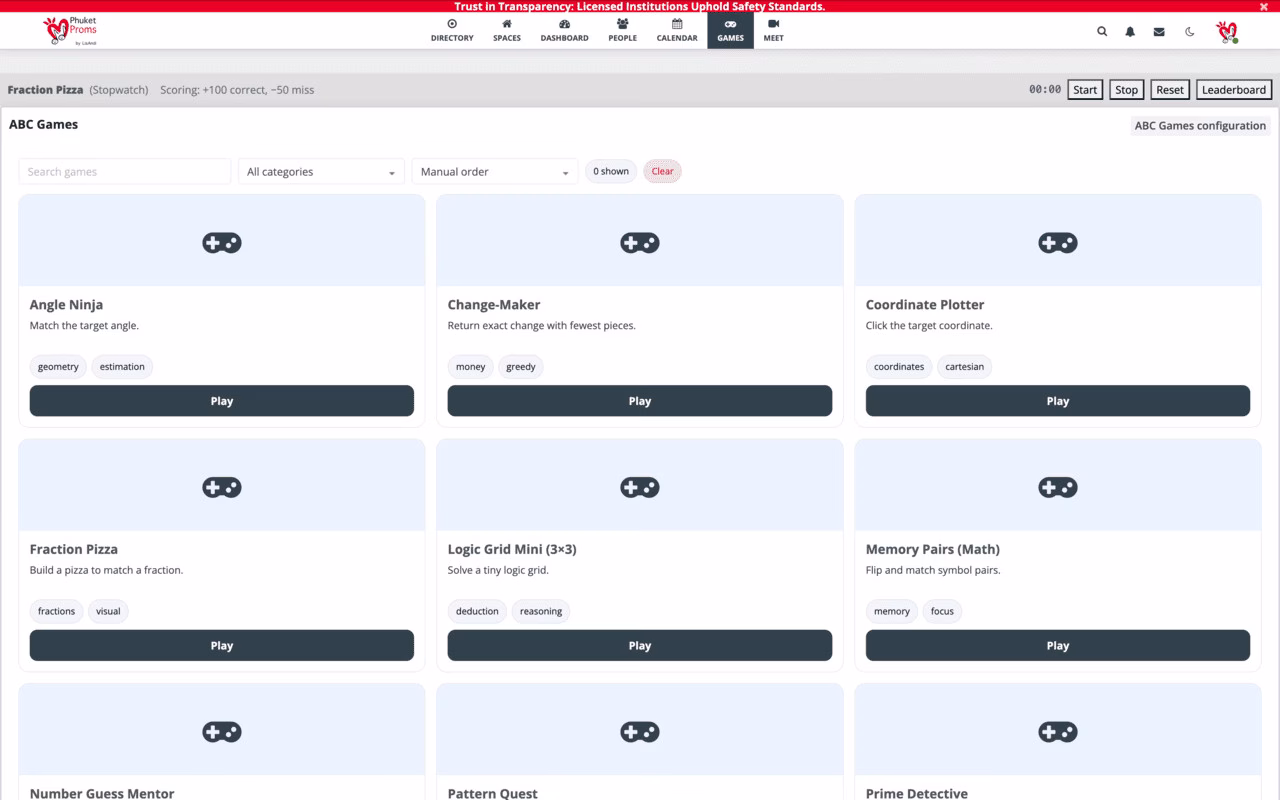Toggle dark mode moon icon
This screenshot has height=800, width=1280.
pyautogui.click(x=1189, y=31)
